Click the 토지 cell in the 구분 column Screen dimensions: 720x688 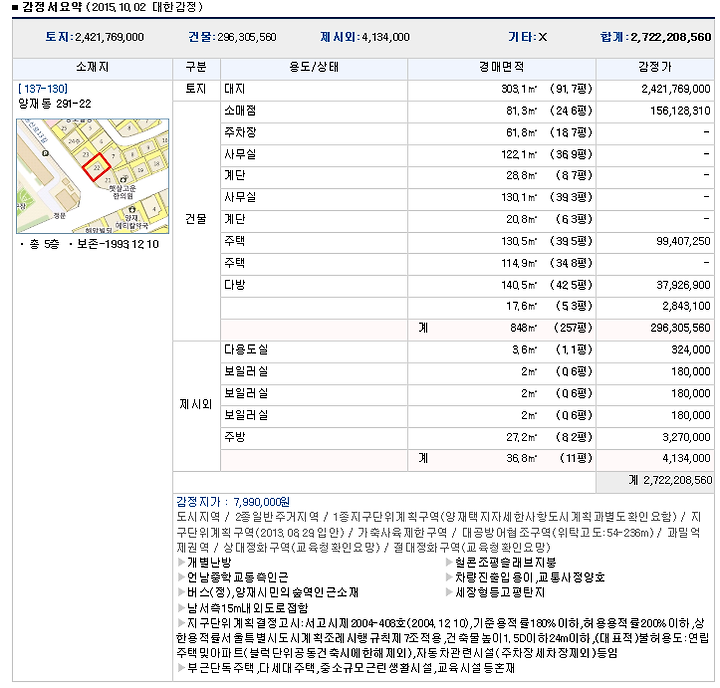click(196, 89)
